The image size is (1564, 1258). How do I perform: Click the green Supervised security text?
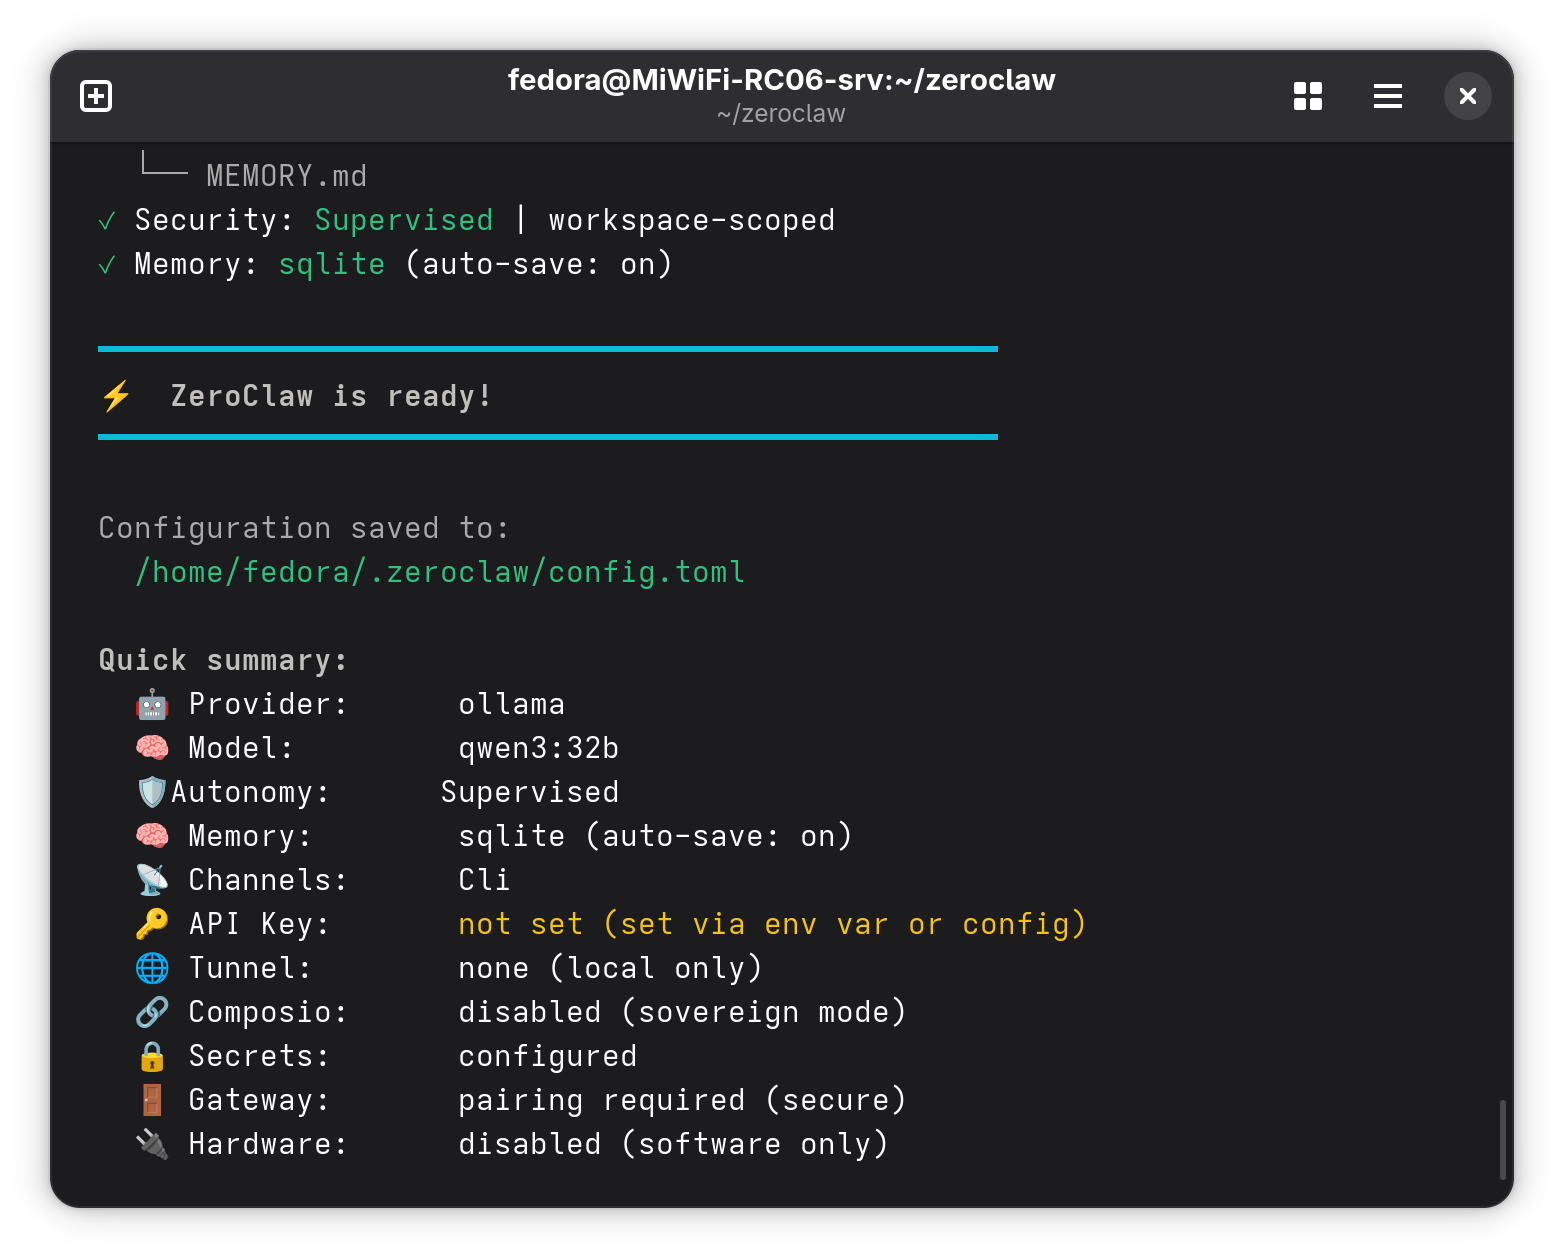click(x=404, y=221)
